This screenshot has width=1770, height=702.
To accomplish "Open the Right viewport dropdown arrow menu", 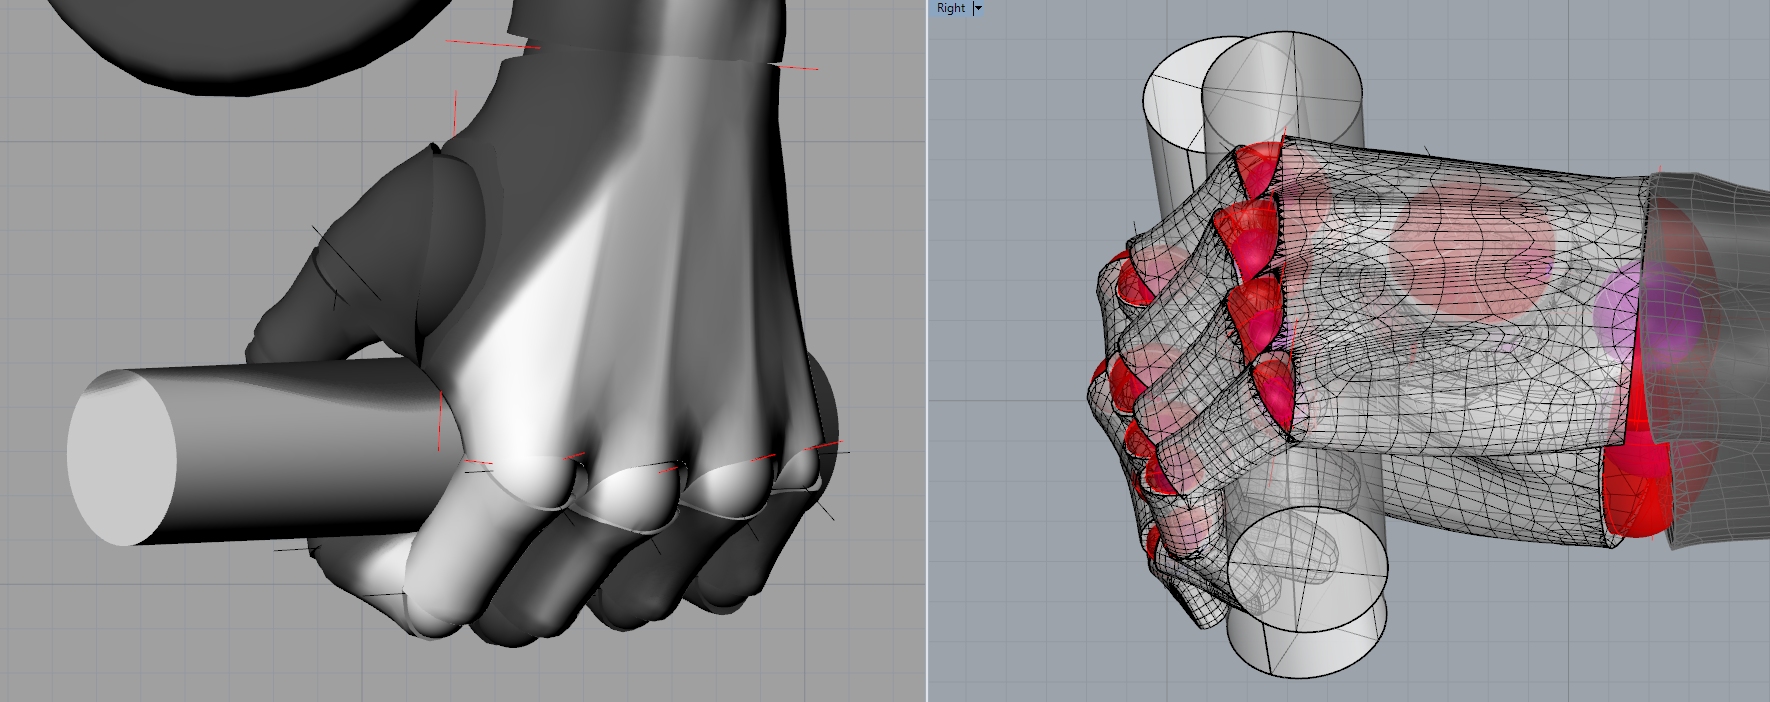I will point(978,8).
